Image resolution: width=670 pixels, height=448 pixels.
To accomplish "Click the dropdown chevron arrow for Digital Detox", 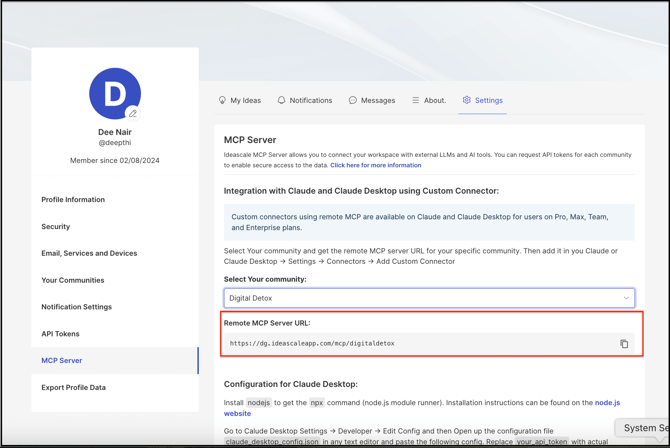I will click(x=626, y=298).
